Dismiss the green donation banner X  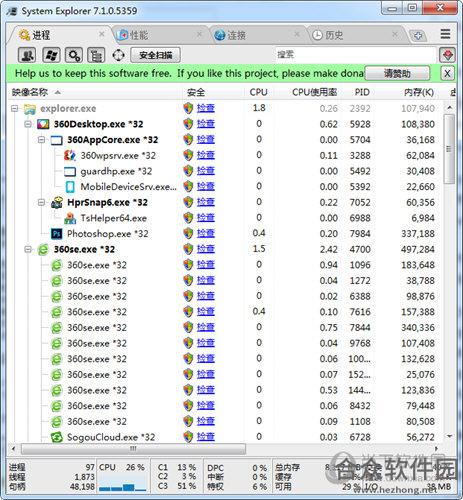(x=447, y=73)
